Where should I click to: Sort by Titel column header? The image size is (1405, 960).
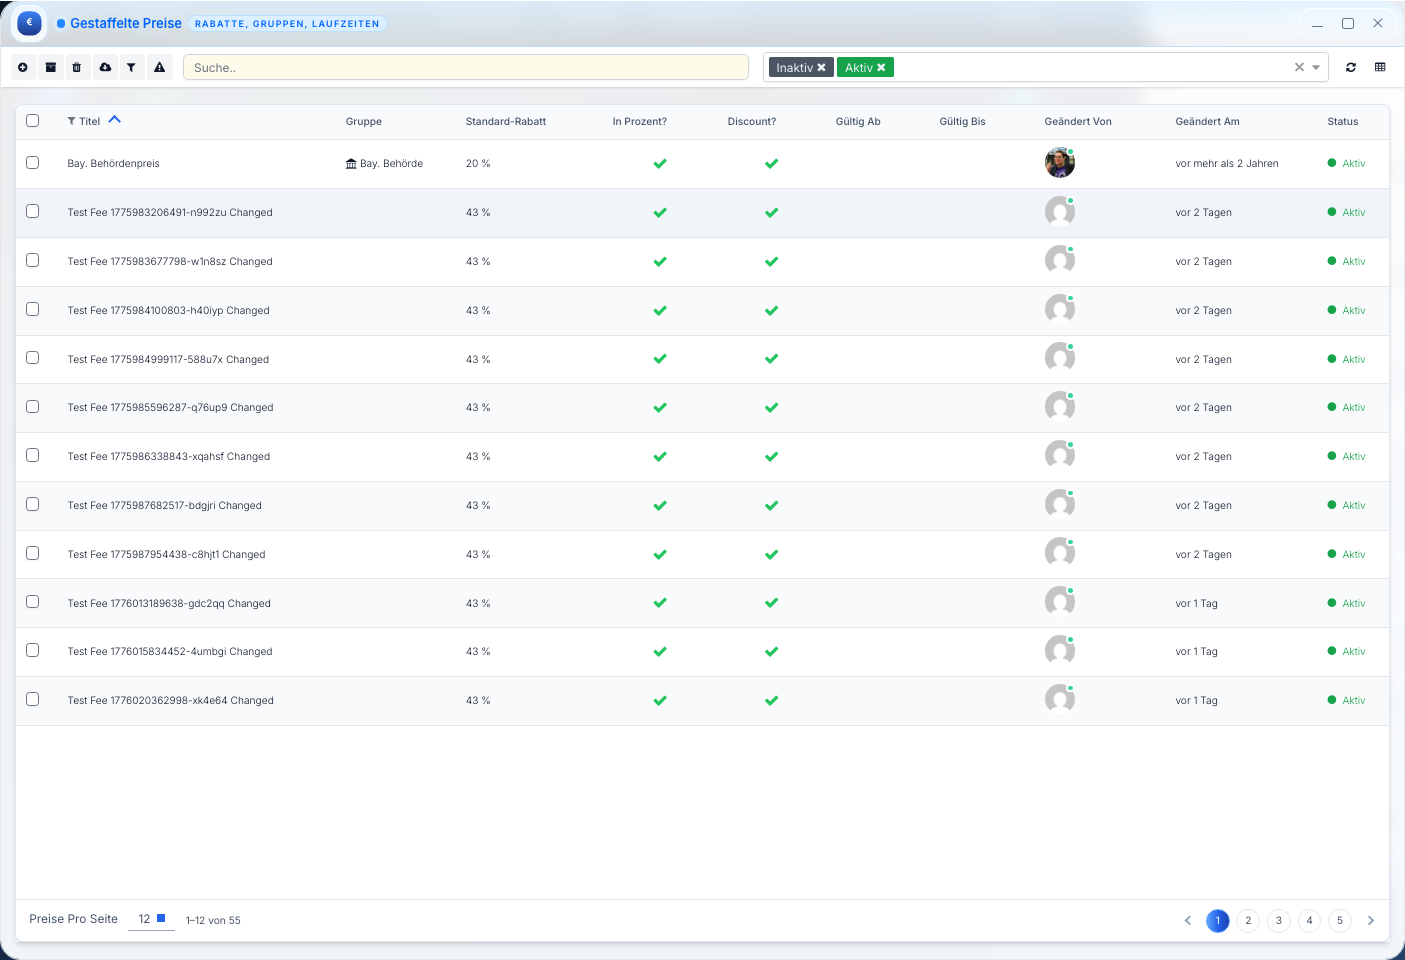pyautogui.click(x=90, y=121)
